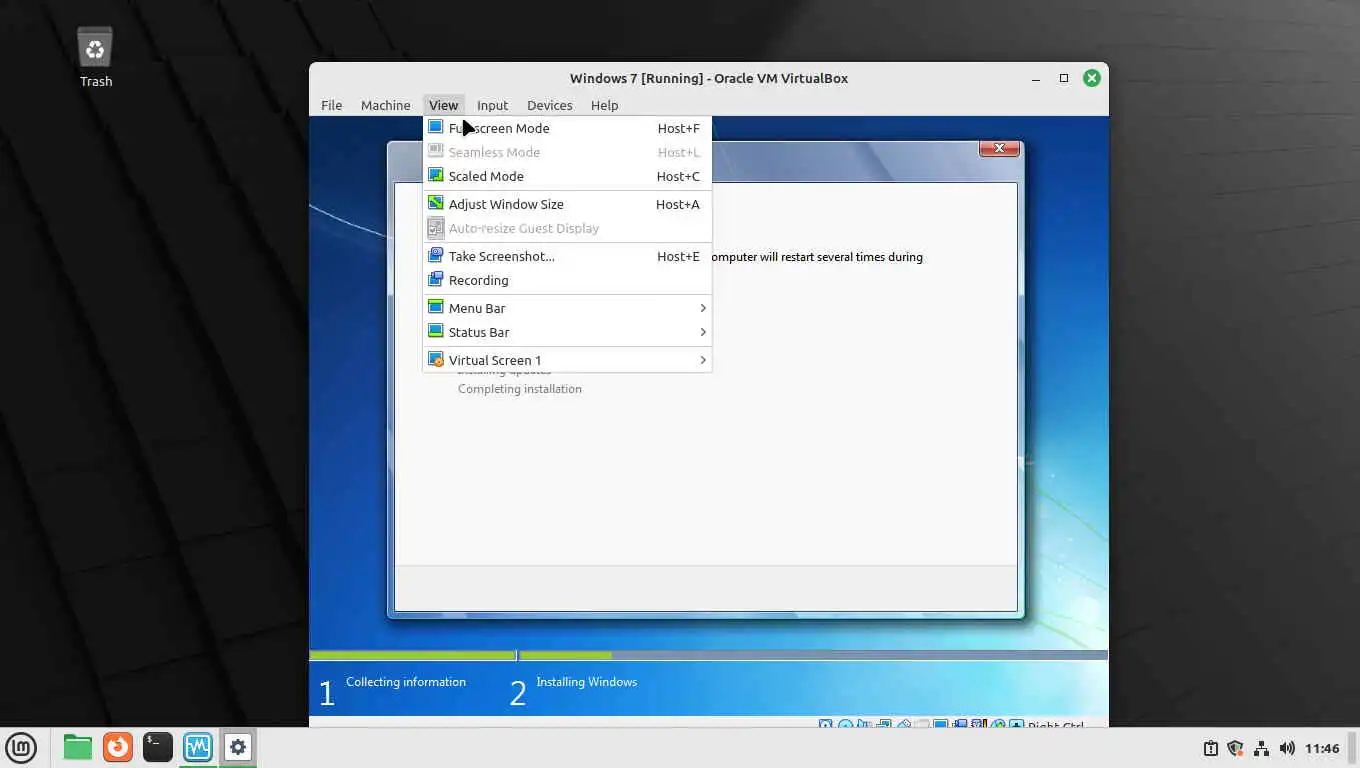Click the VirtualBox window title text
The height and width of the screenshot is (768, 1360).
709,78
